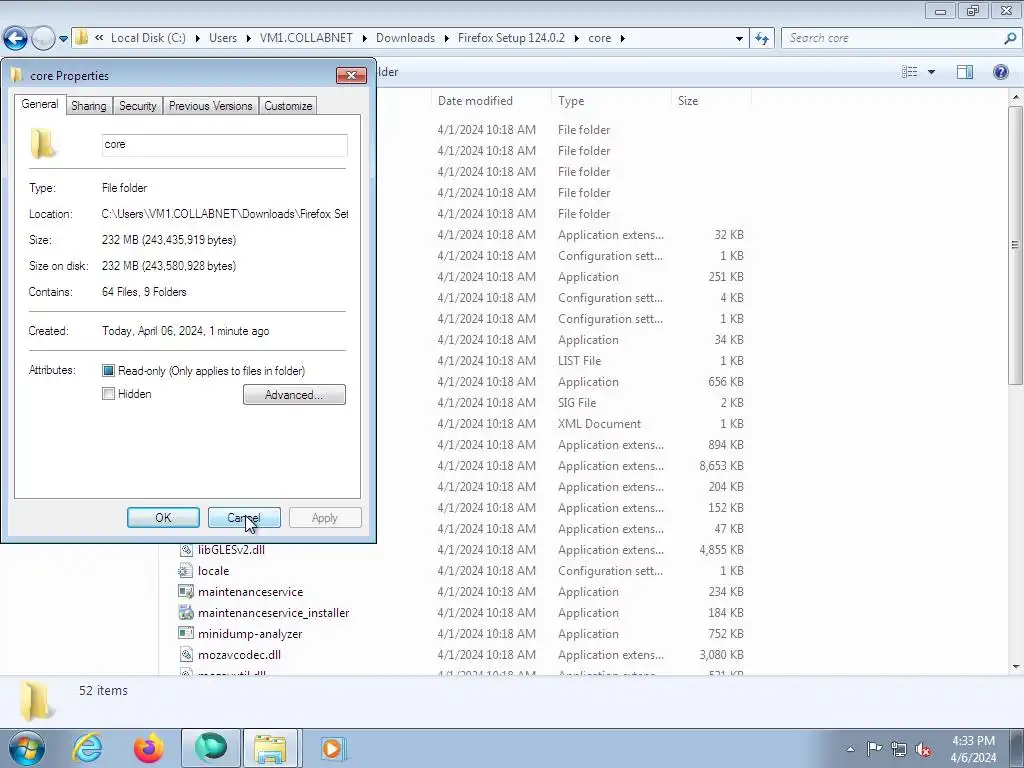
Task: Select the libGLESv2.dll file icon
Action: click(186, 550)
